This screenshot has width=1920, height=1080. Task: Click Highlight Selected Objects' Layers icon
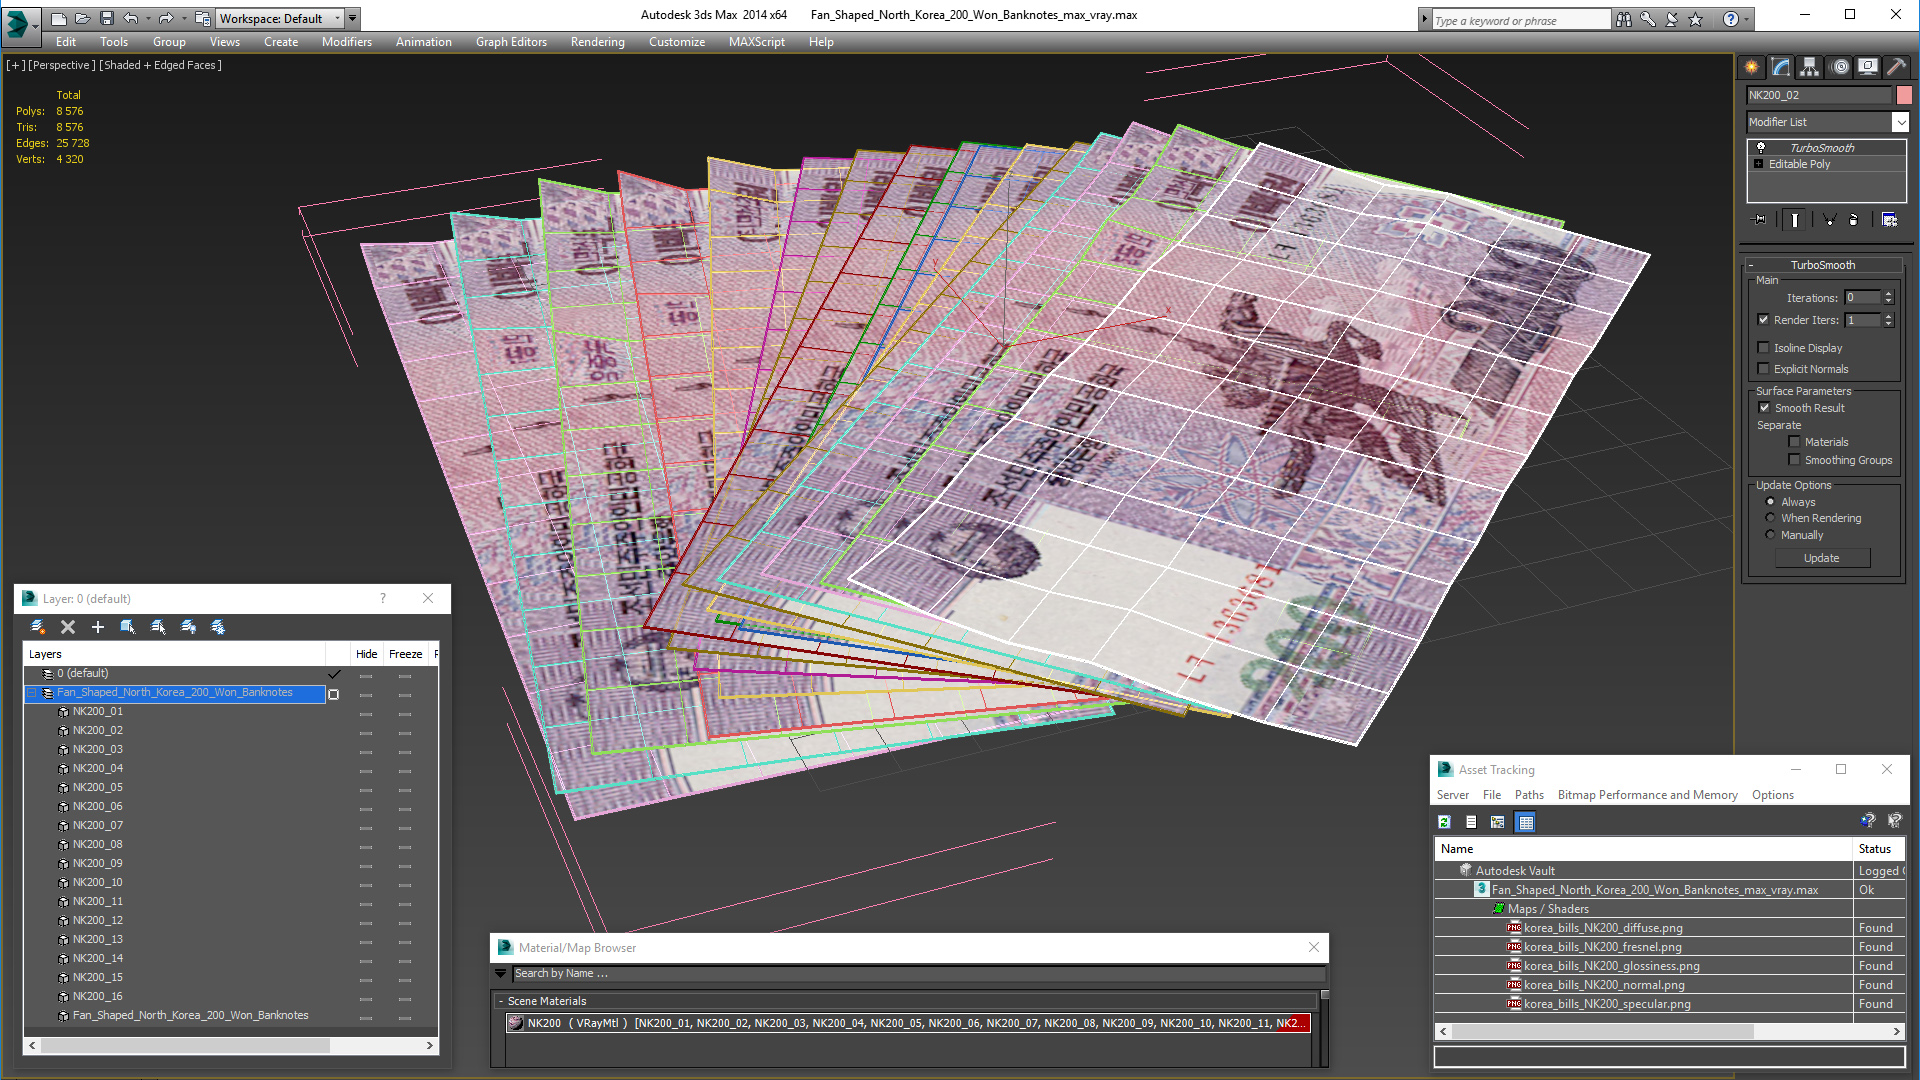click(x=158, y=627)
